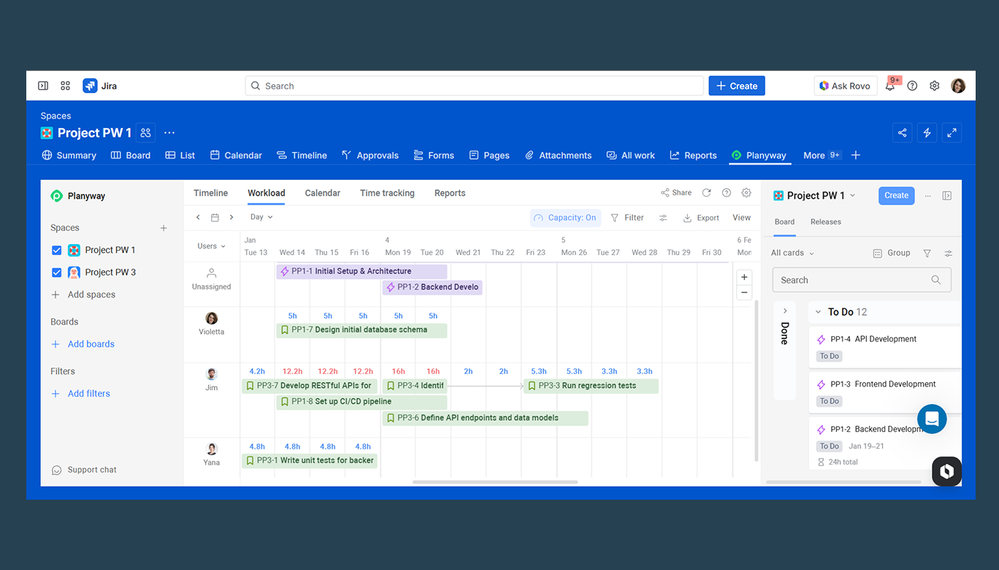This screenshot has width=999, height=570.
Task: Open the Day scale dropdown
Action: (261, 217)
